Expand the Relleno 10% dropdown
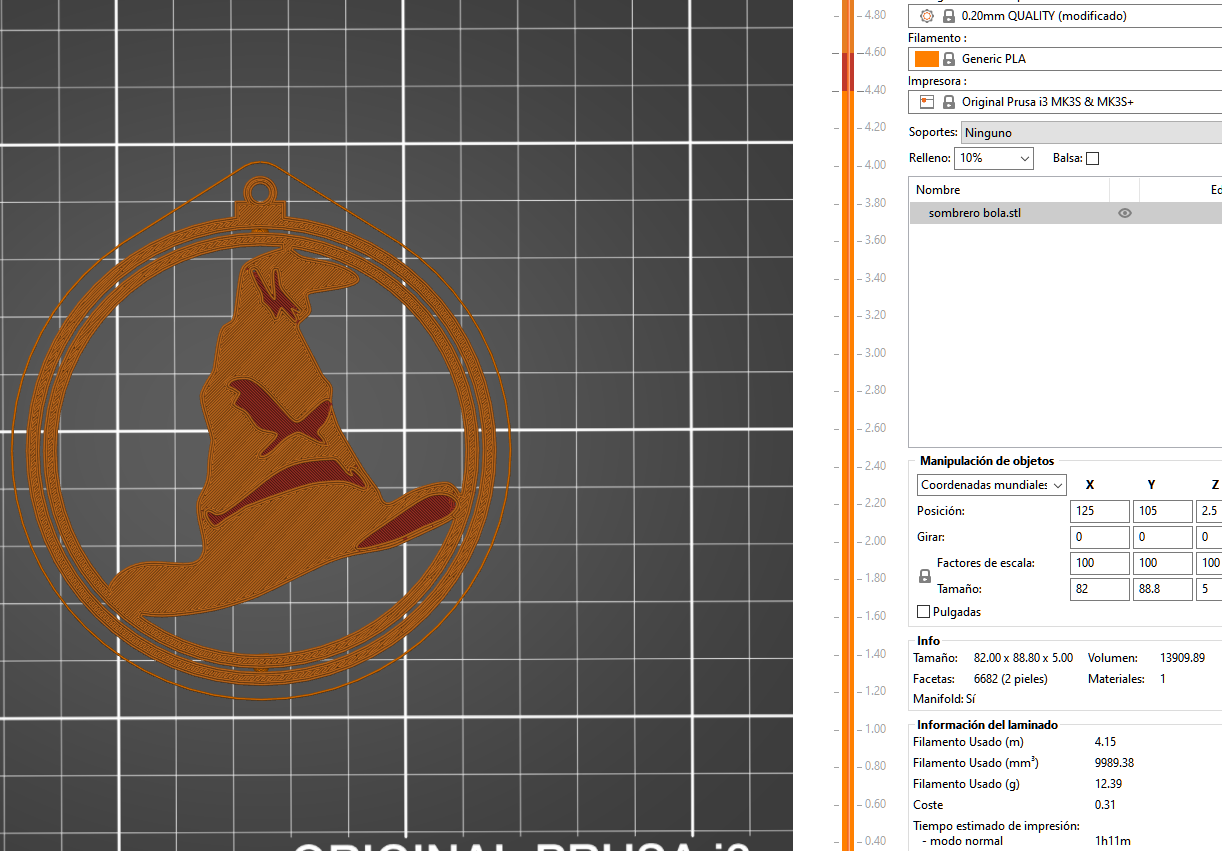 pyautogui.click(x=994, y=158)
